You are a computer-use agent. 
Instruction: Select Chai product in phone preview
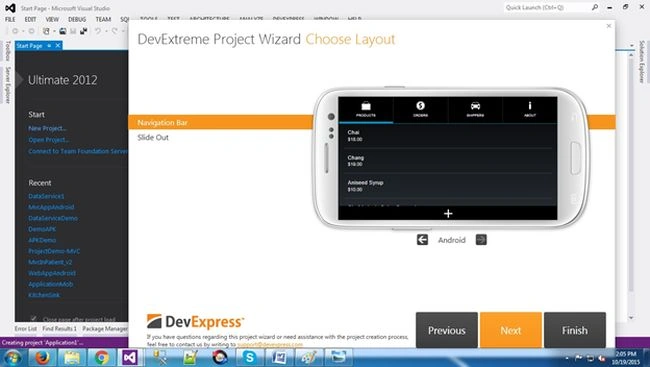tap(448, 136)
